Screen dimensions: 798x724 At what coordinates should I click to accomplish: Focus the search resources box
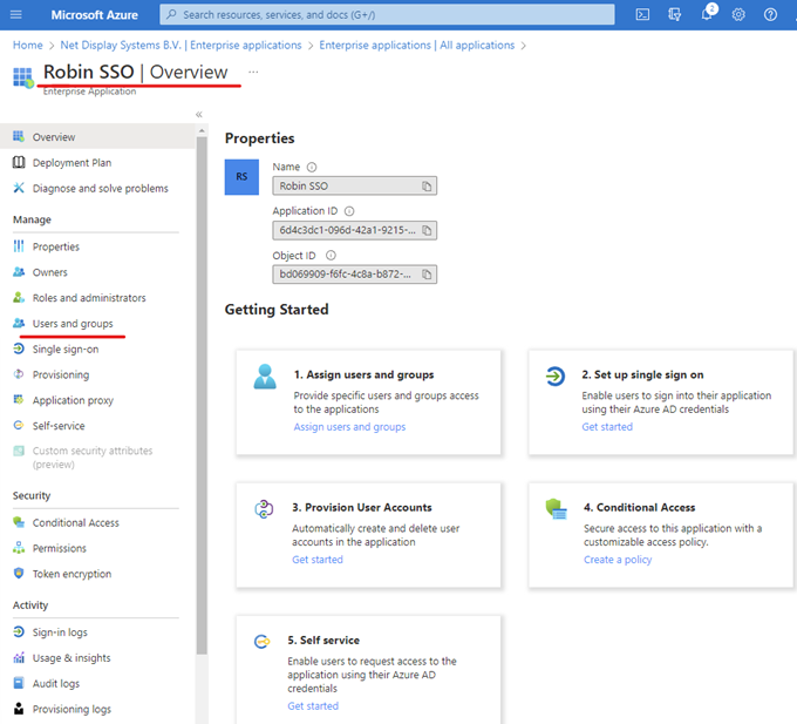pos(387,15)
